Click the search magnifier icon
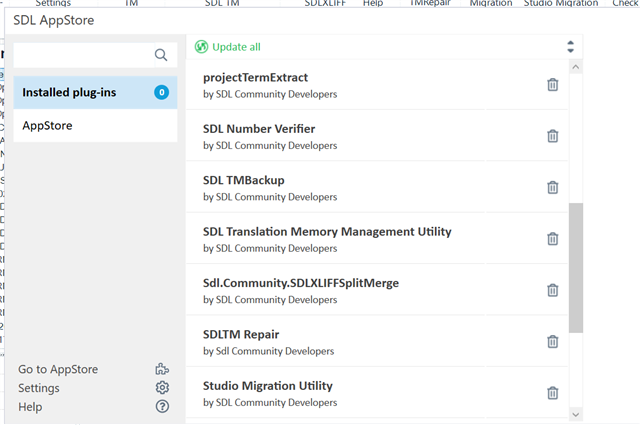 [161, 55]
